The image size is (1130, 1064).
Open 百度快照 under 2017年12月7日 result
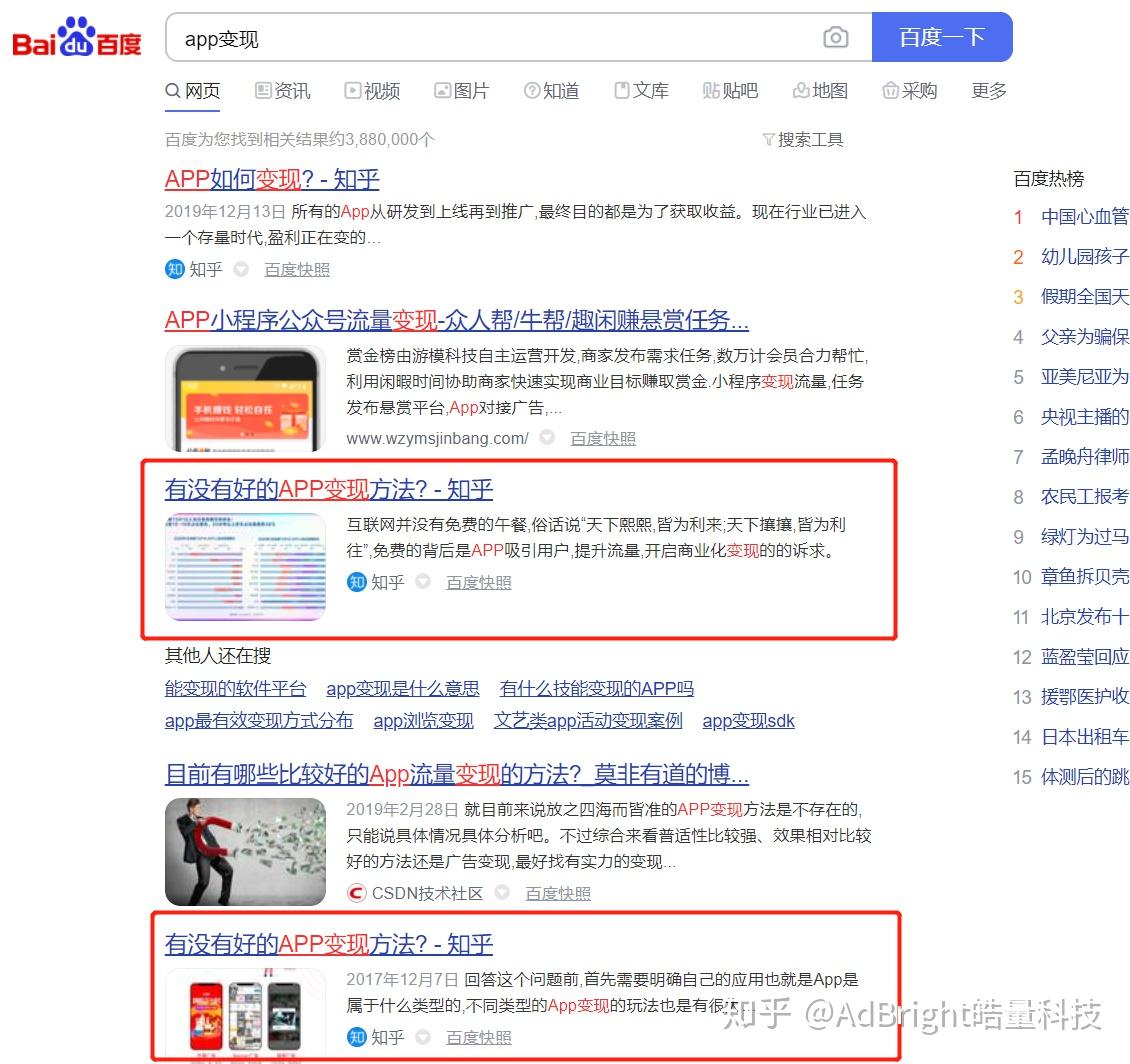[479, 1037]
